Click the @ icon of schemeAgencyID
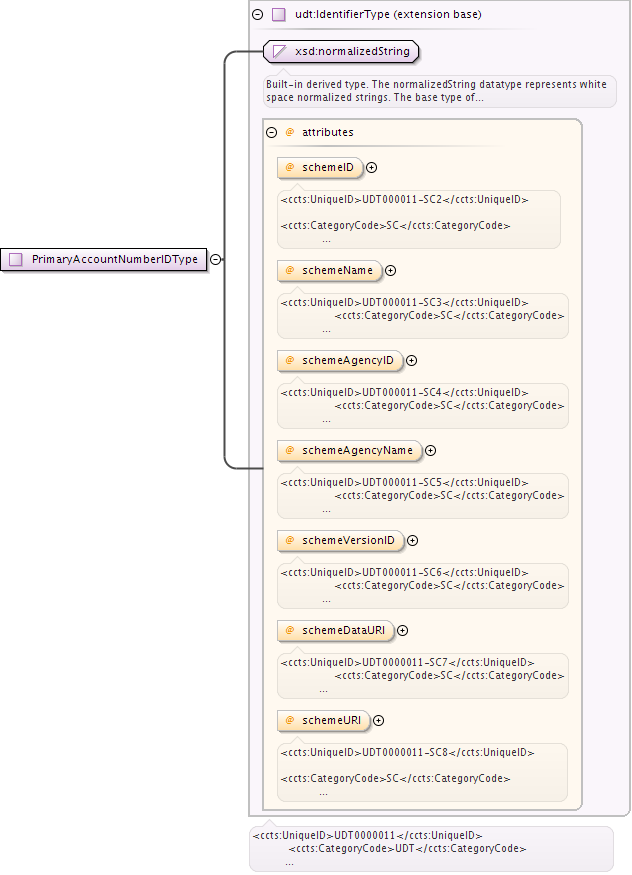 pyautogui.click(x=290, y=360)
